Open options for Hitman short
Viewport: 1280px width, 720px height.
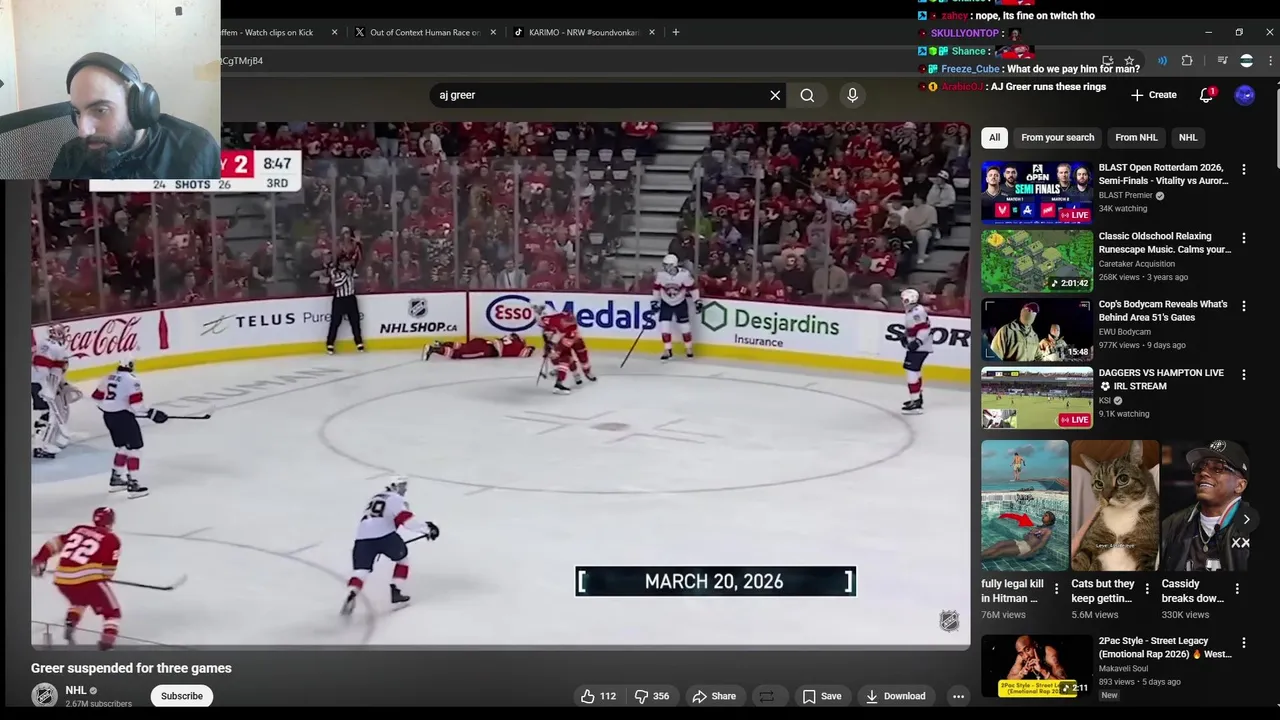(x=1057, y=589)
